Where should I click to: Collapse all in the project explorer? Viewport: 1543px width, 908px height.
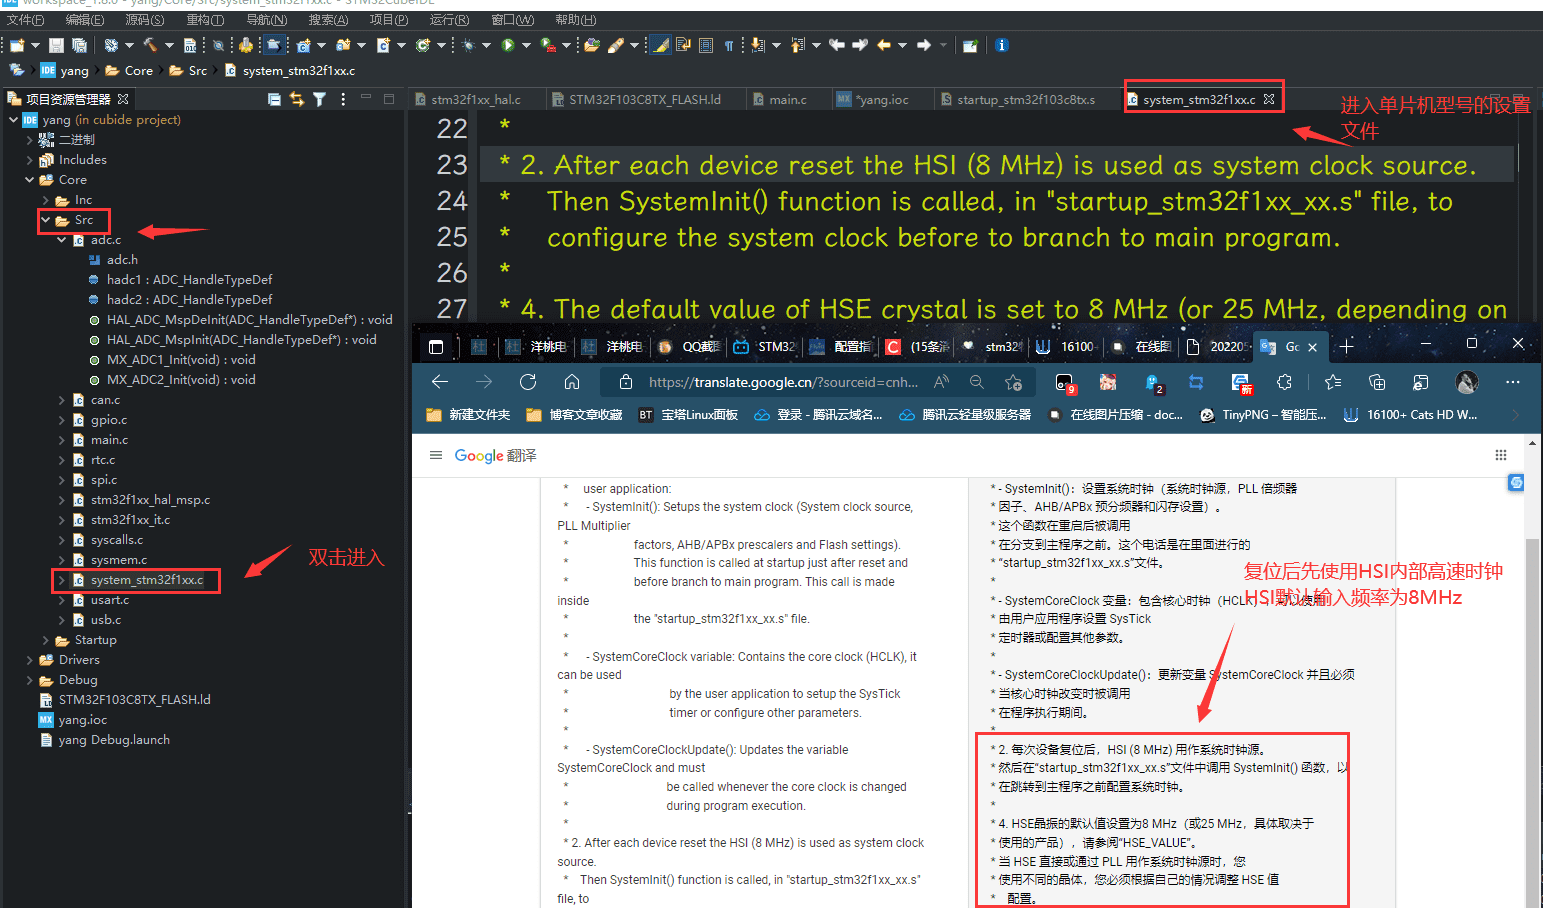[x=274, y=99]
